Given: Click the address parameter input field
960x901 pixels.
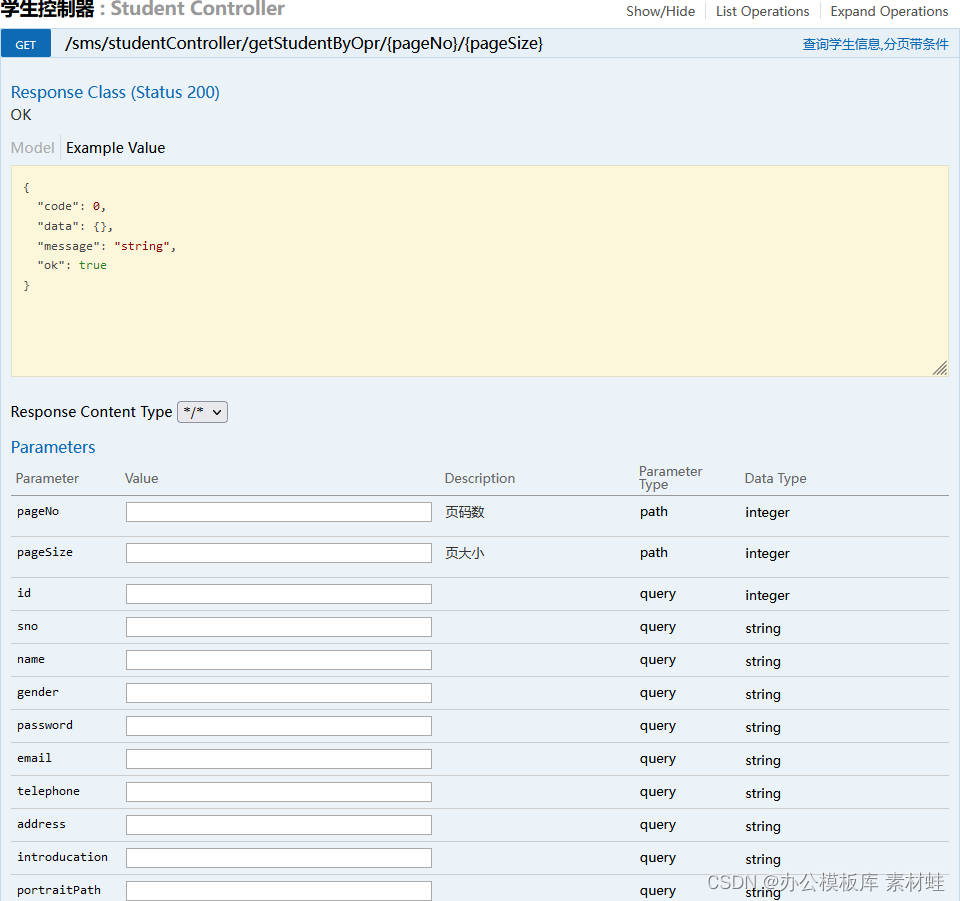Looking at the screenshot, I should (278, 825).
